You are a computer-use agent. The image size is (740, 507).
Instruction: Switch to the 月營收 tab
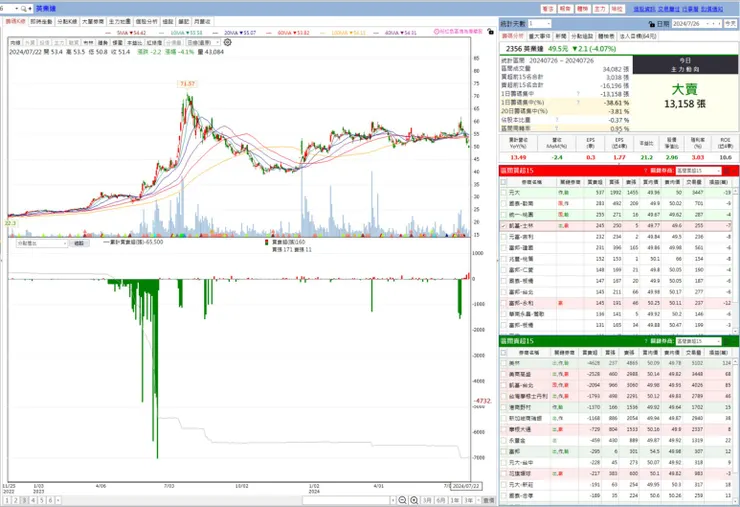pyautogui.click(x=202, y=22)
